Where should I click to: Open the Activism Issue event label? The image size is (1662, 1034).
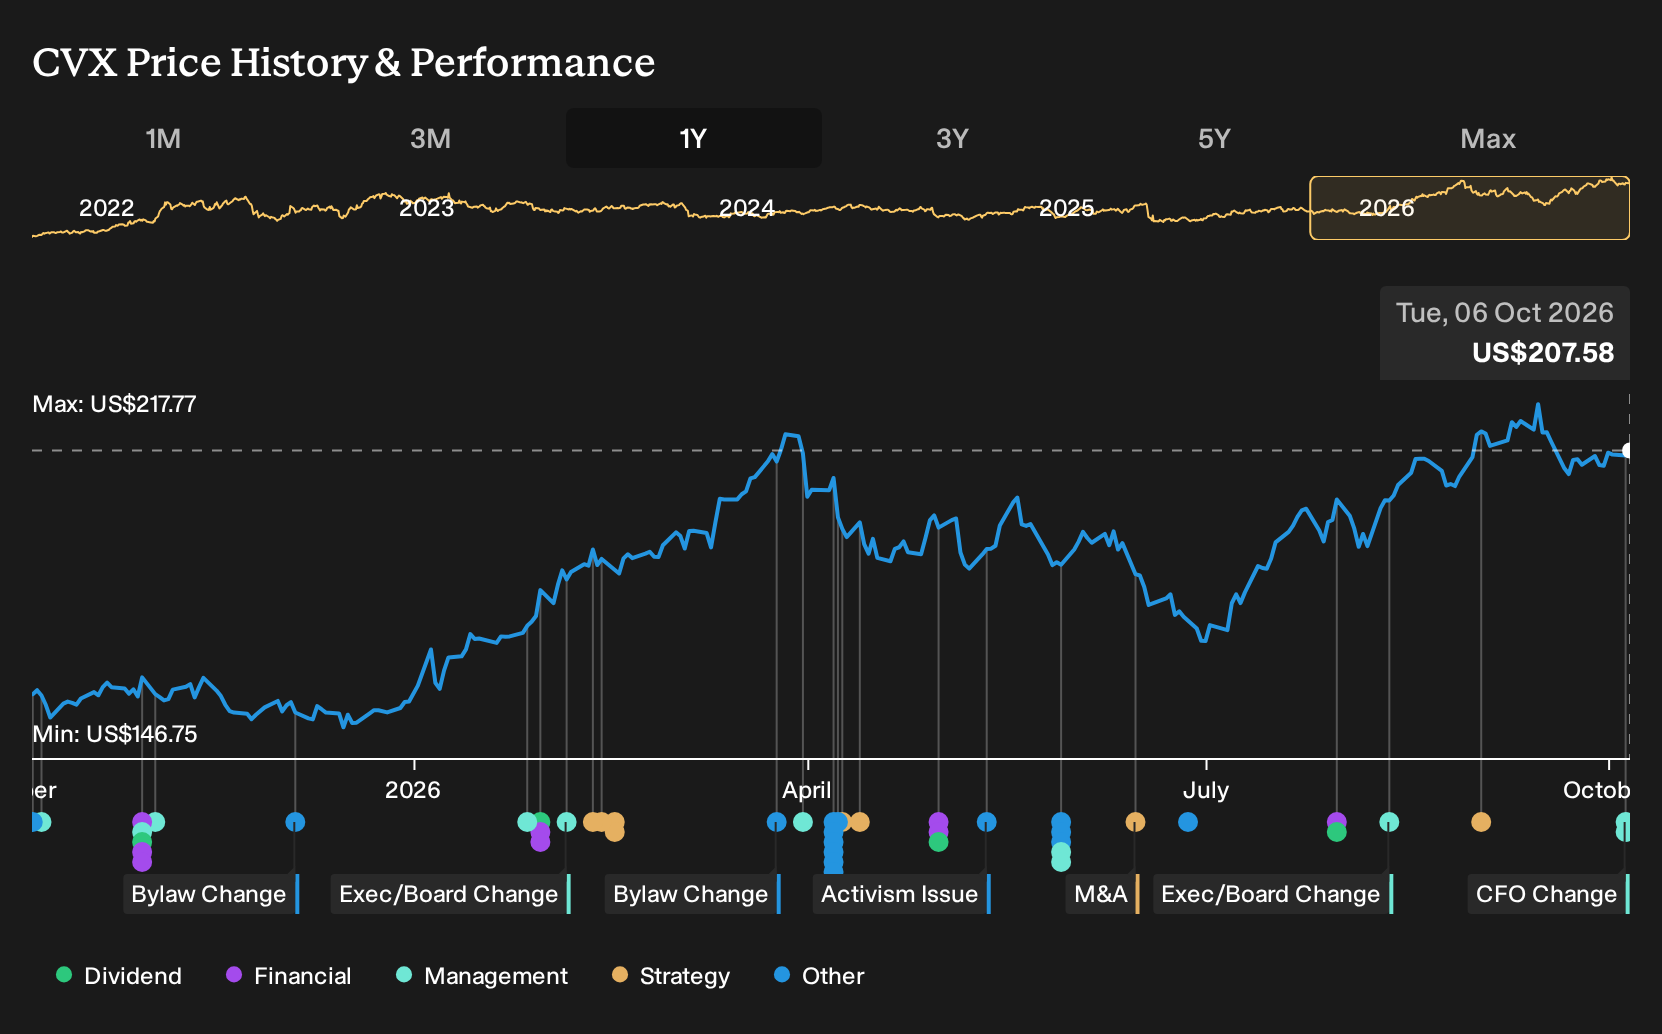coord(902,894)
